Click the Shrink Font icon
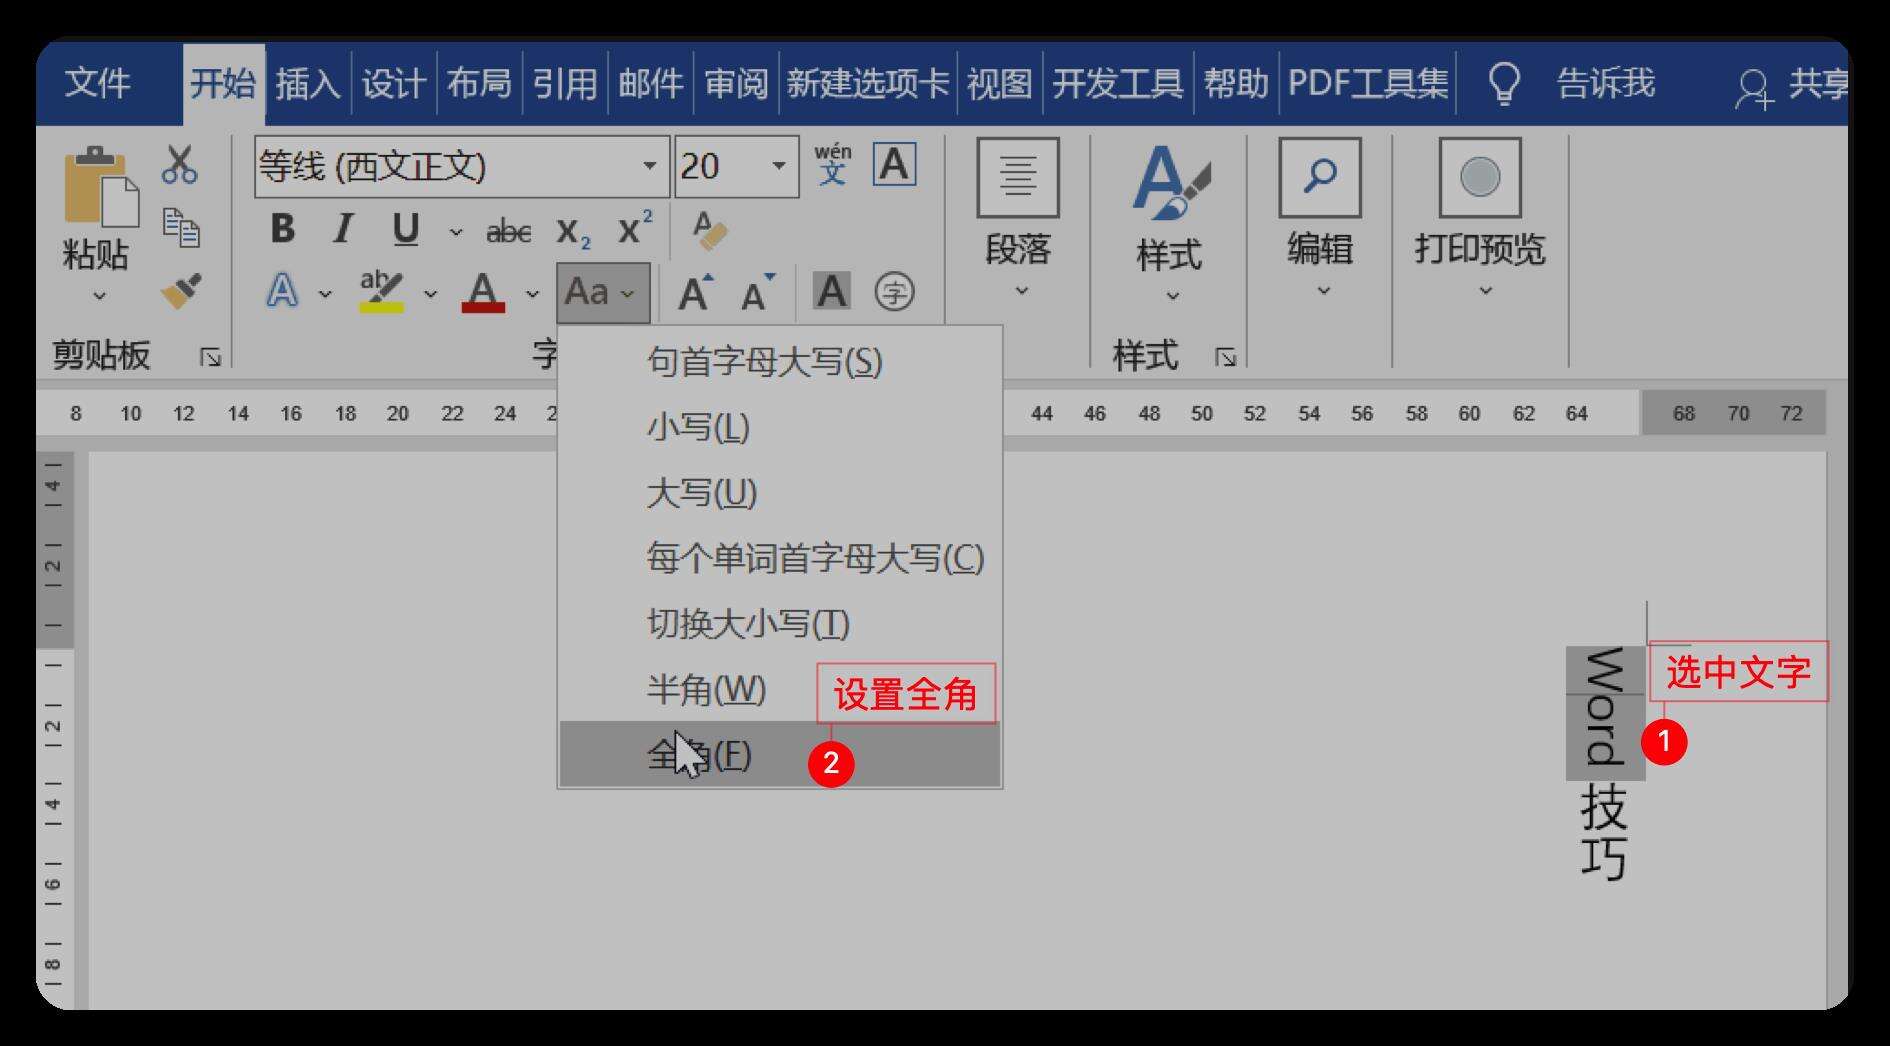Viewport: 1890px width, 1046px height. (x=757, y=292)
